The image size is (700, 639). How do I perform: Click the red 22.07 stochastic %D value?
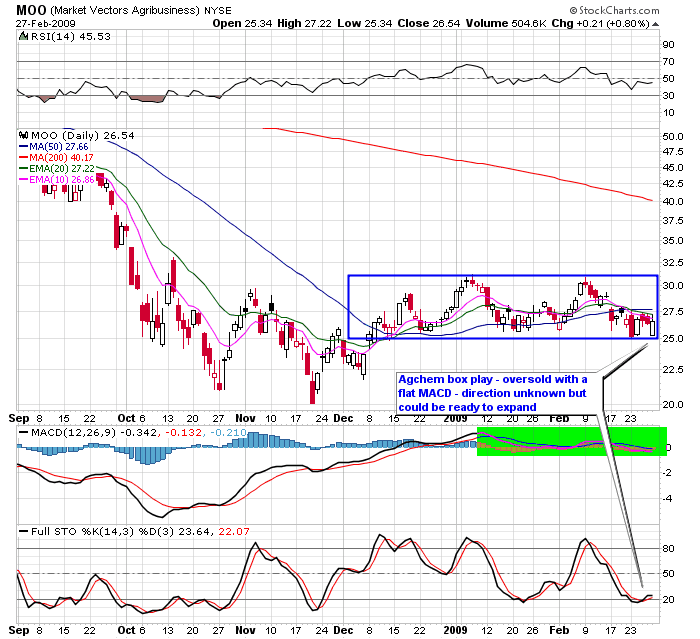coord(234,531)
